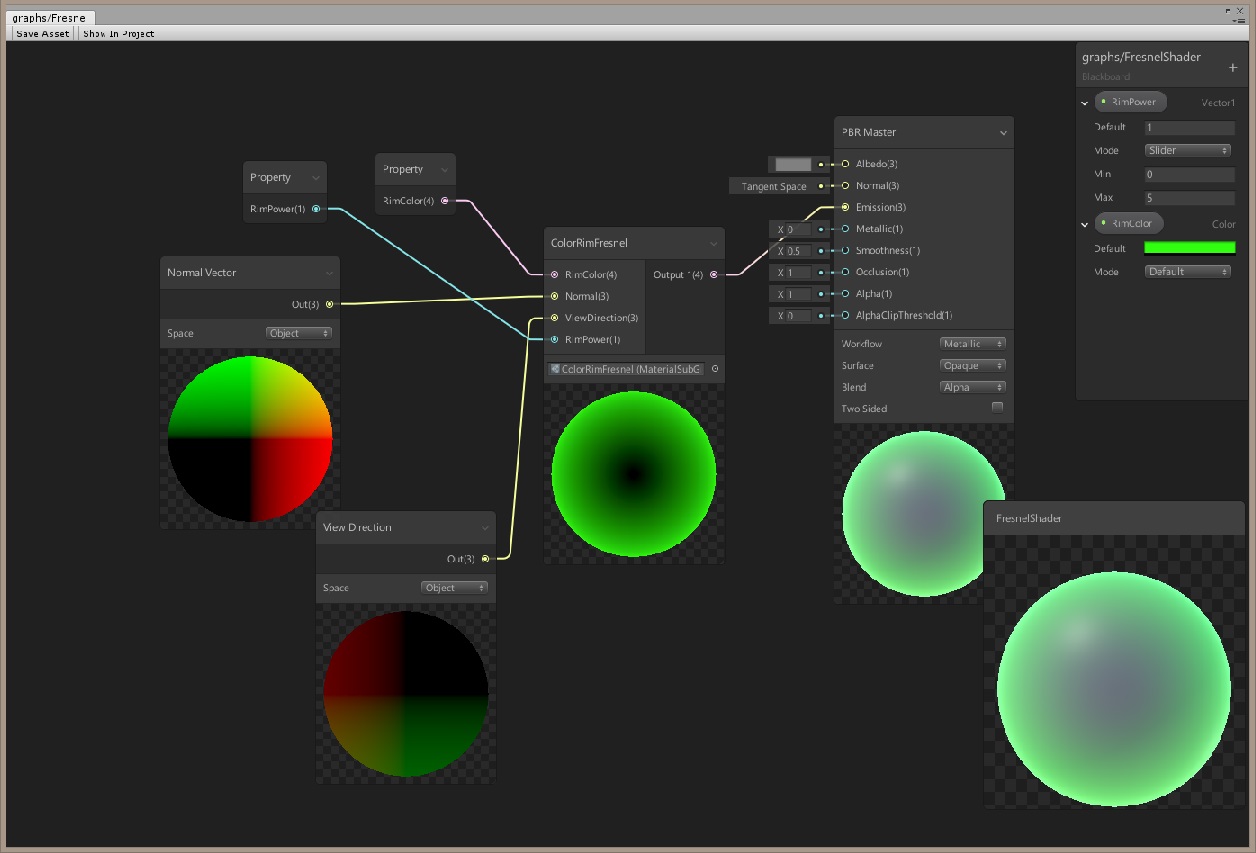Click the Show In Project button
1256x853 pixels.
[119, 33]
